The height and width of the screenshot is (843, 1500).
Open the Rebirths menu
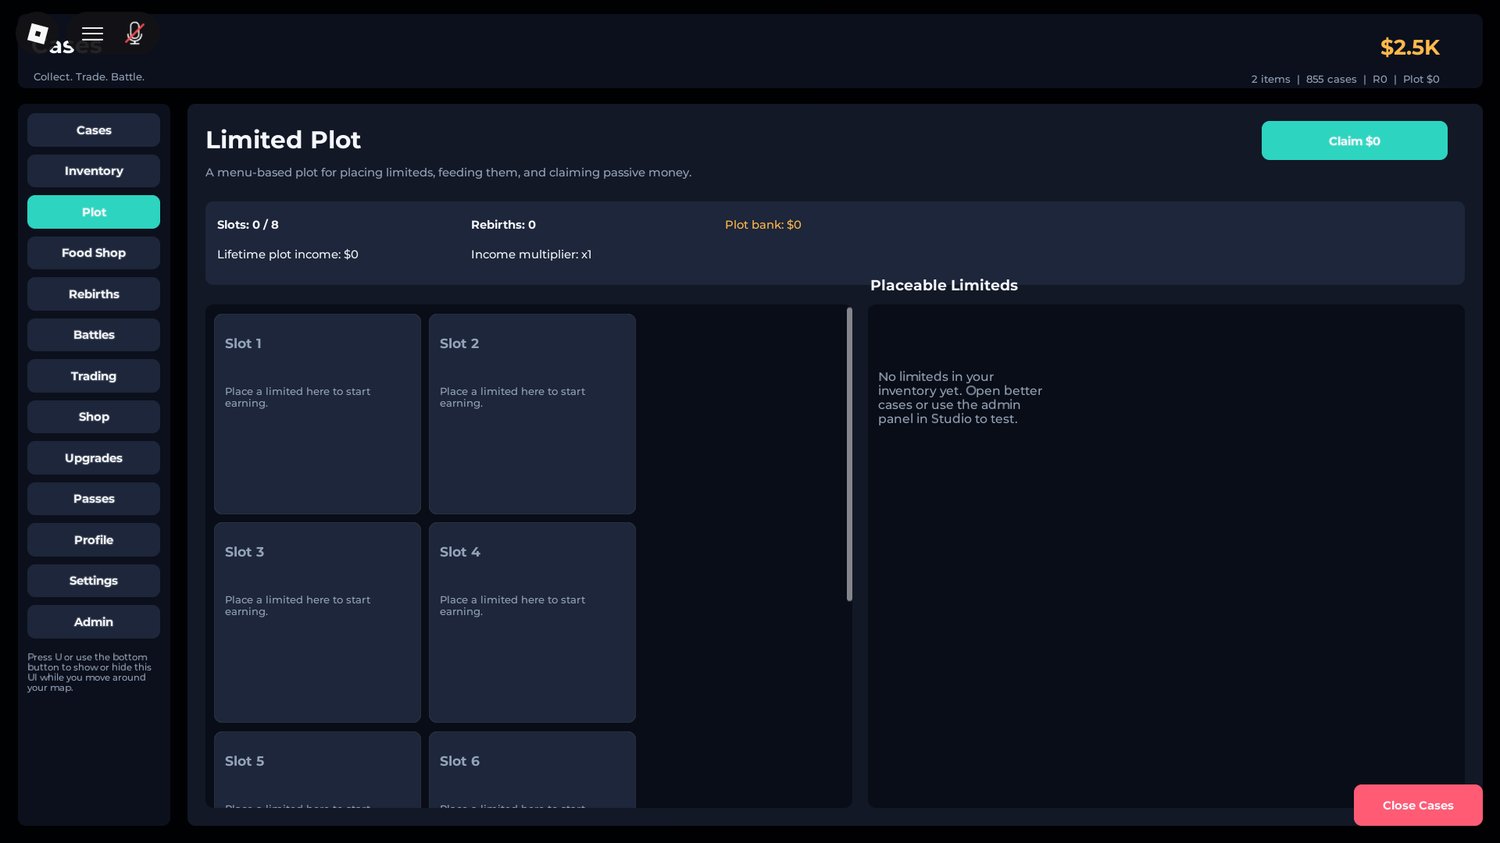click(94, 294)
